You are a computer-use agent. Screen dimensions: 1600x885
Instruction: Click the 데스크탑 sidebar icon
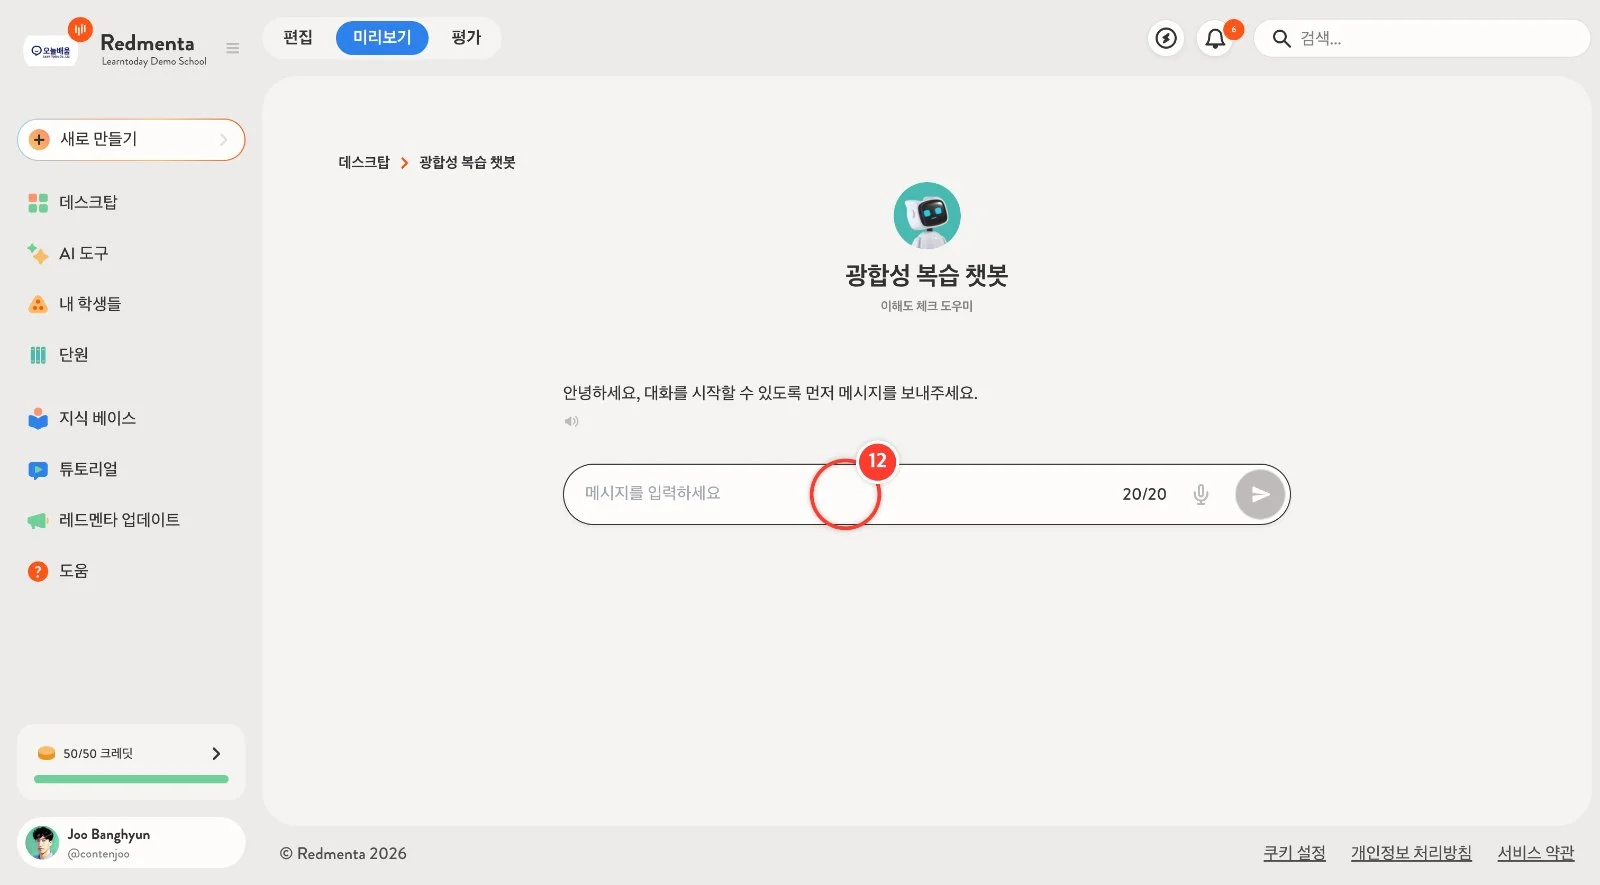pos(38,203)
